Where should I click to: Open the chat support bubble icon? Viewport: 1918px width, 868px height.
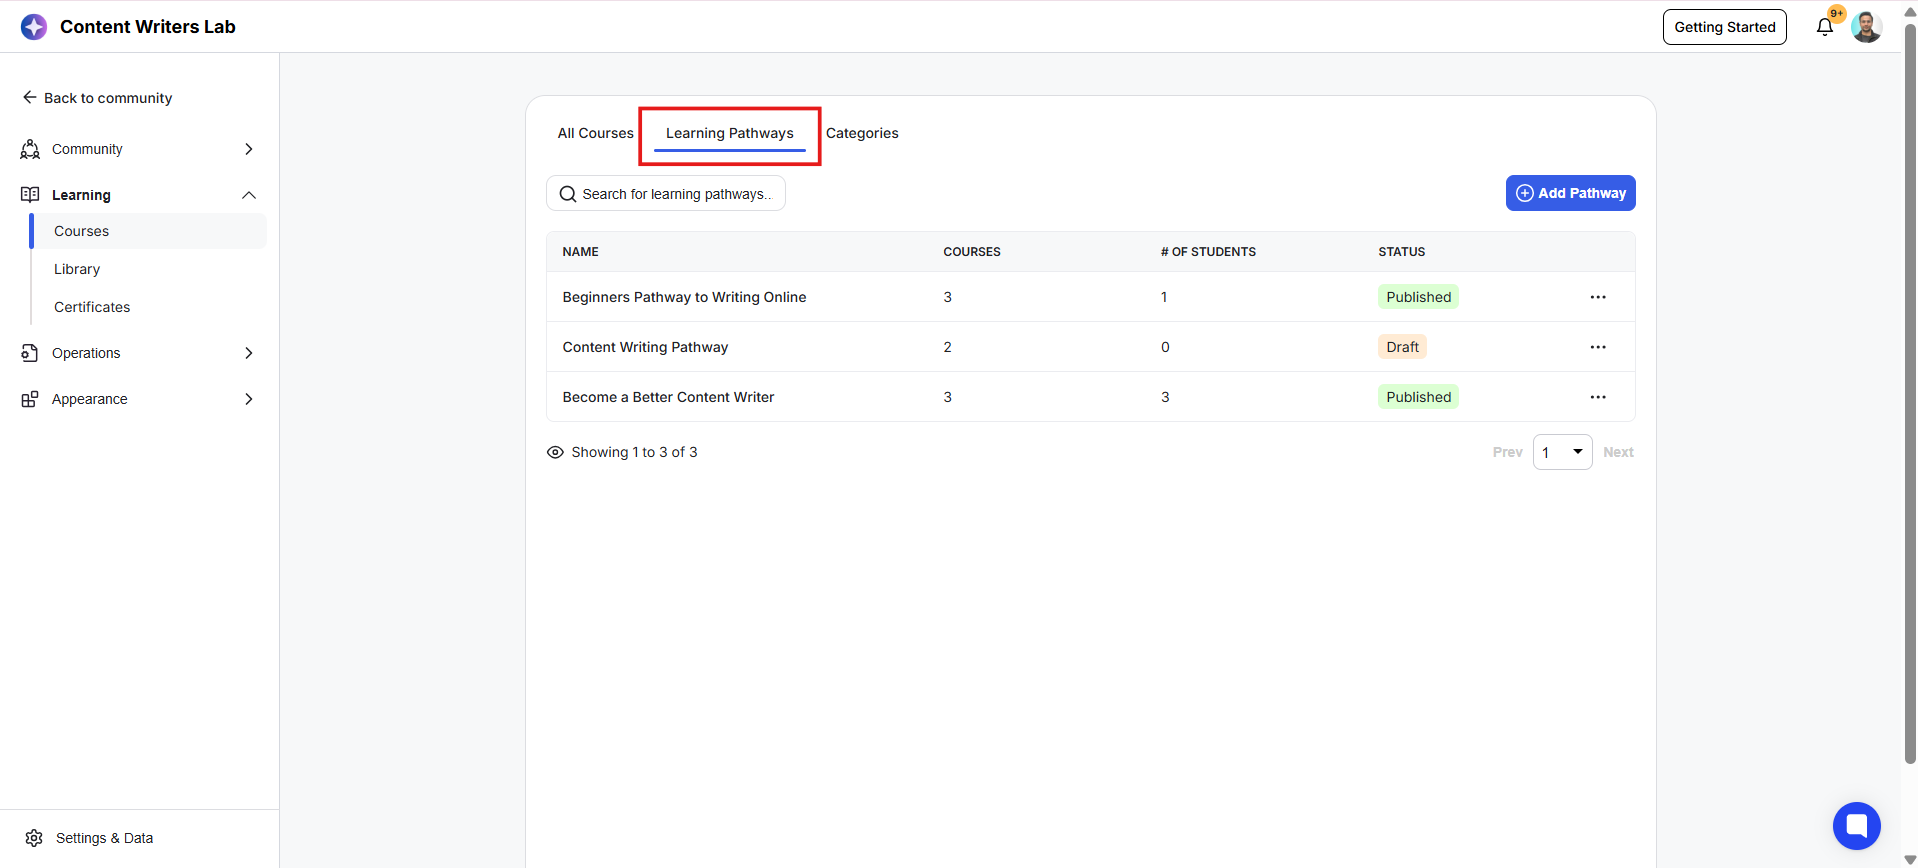pyautogui.click(x=1857, y=826)
